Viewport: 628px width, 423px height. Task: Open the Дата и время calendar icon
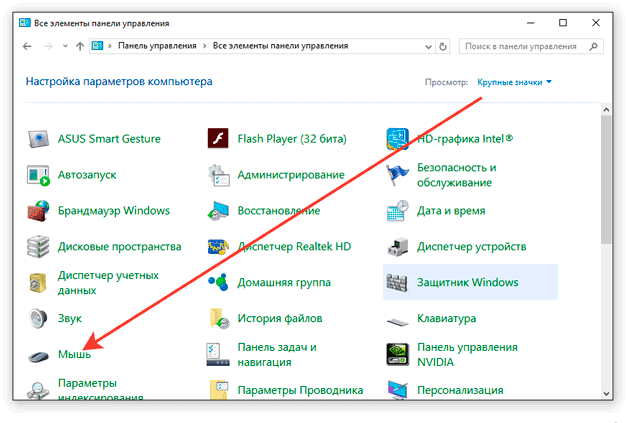point(397,211)
